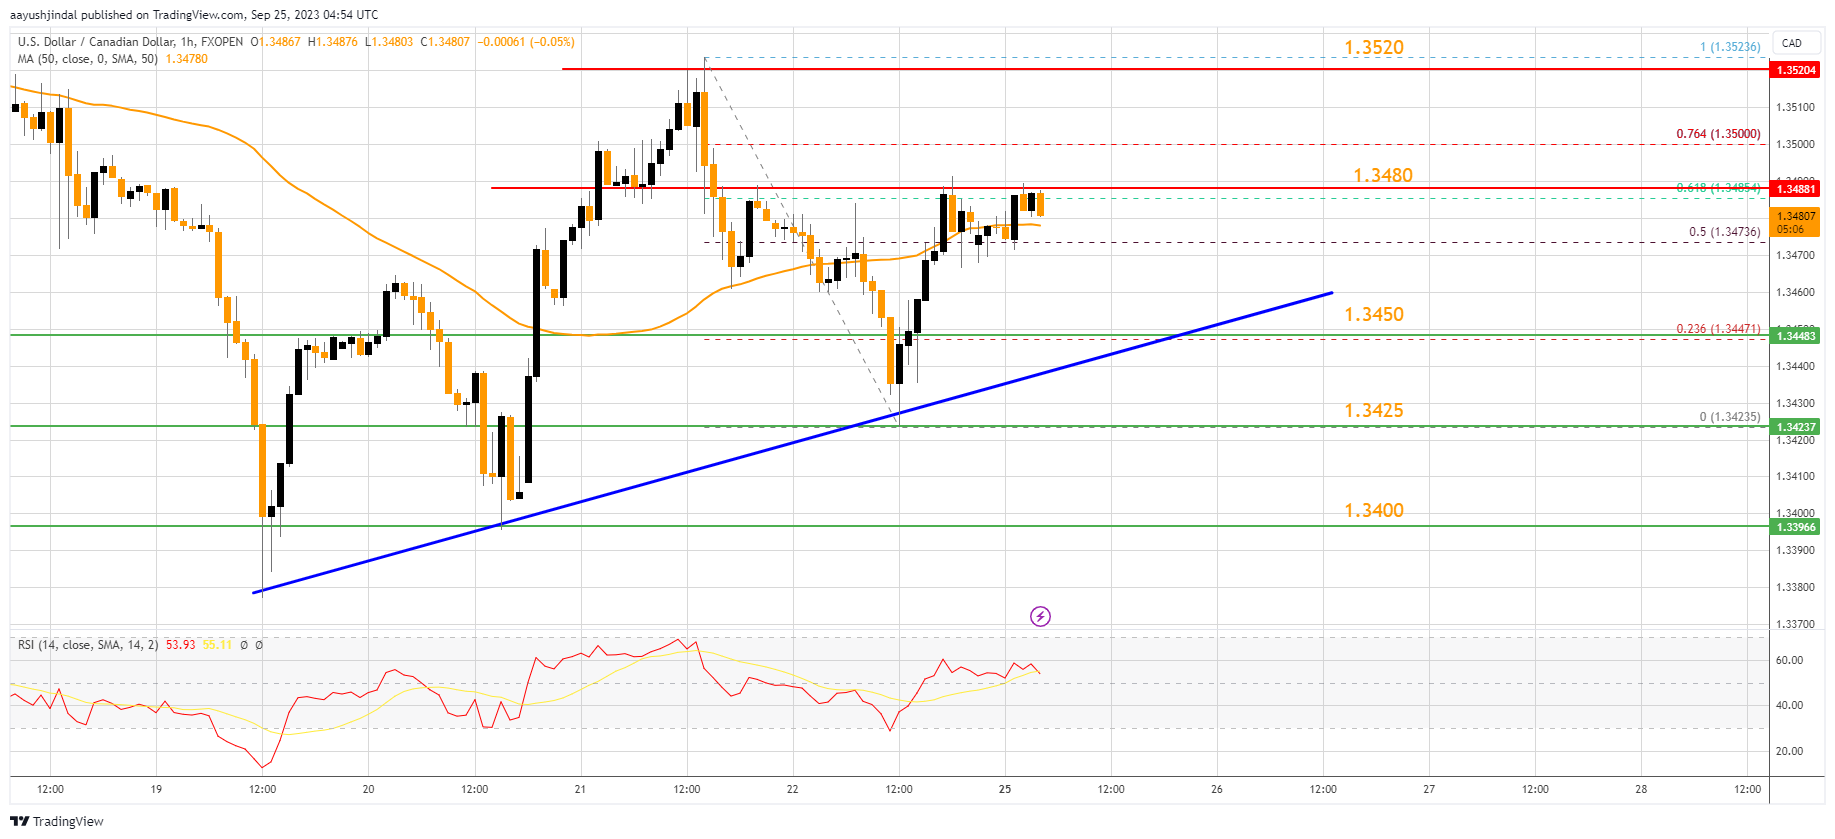Click the 1.3520 orange level annotation
This screenshot has width=1835, height=839.
pyautogui.click(x=1374, y=47)
